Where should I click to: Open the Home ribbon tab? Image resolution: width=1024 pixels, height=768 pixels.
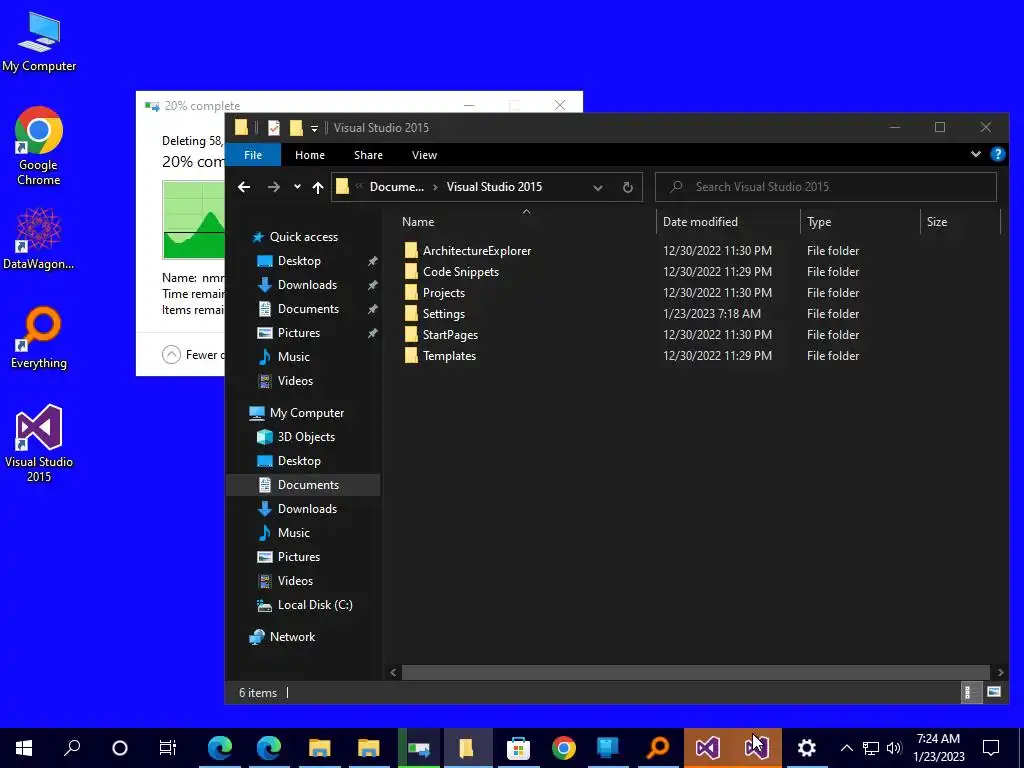(x=310, y=155)
